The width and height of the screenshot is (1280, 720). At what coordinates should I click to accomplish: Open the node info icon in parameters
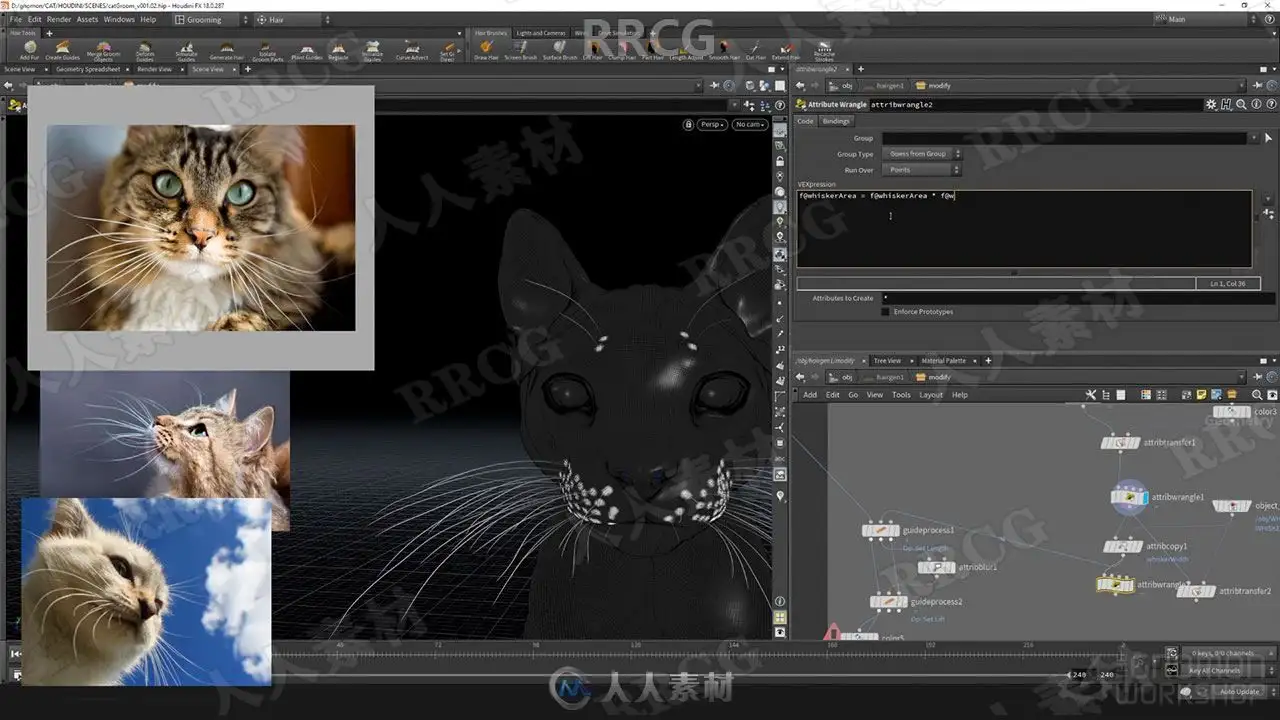[1256, 104]
